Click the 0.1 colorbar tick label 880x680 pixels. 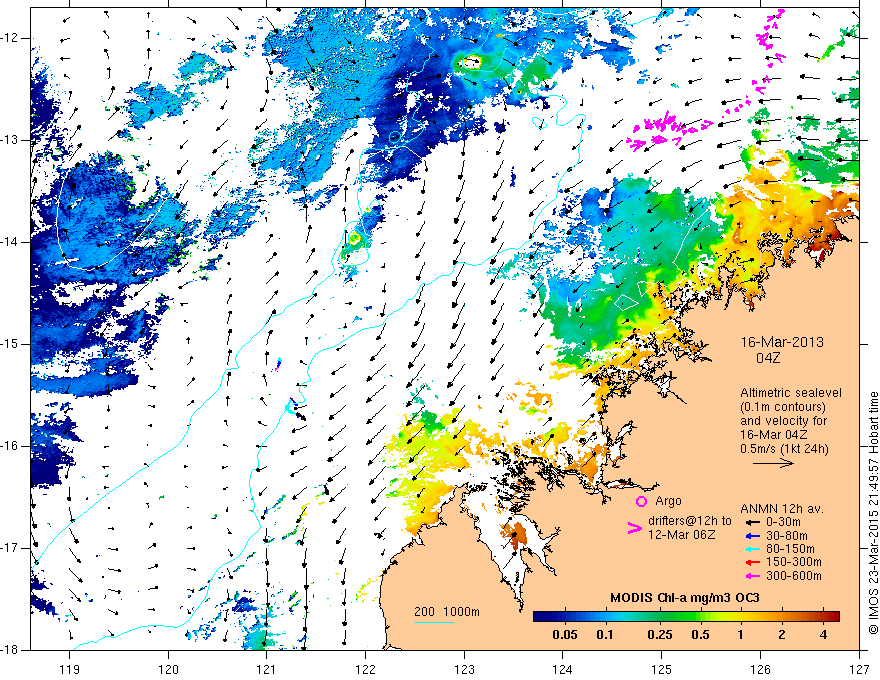click(x=604, y=635)
